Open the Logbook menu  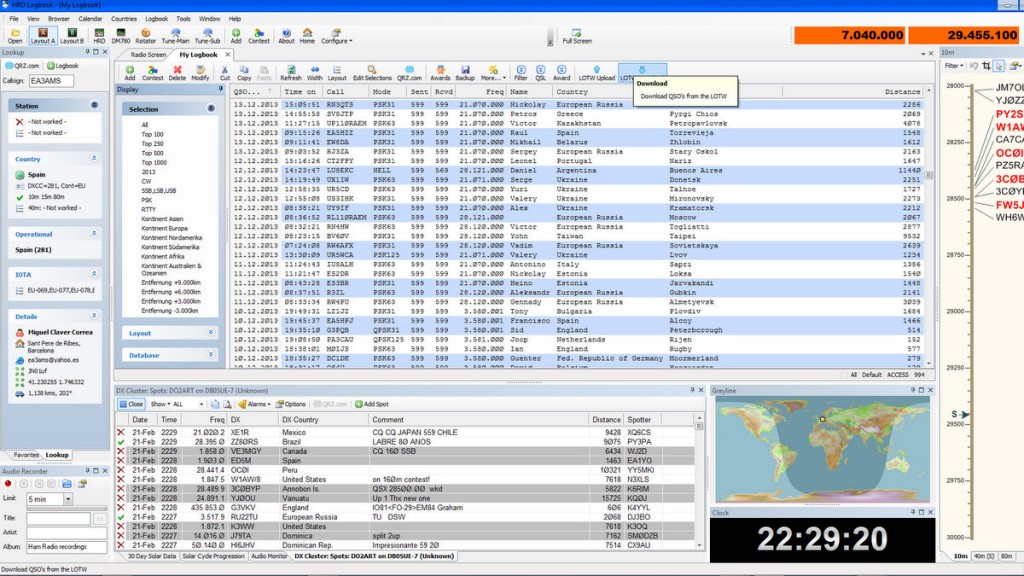[156, 18]
